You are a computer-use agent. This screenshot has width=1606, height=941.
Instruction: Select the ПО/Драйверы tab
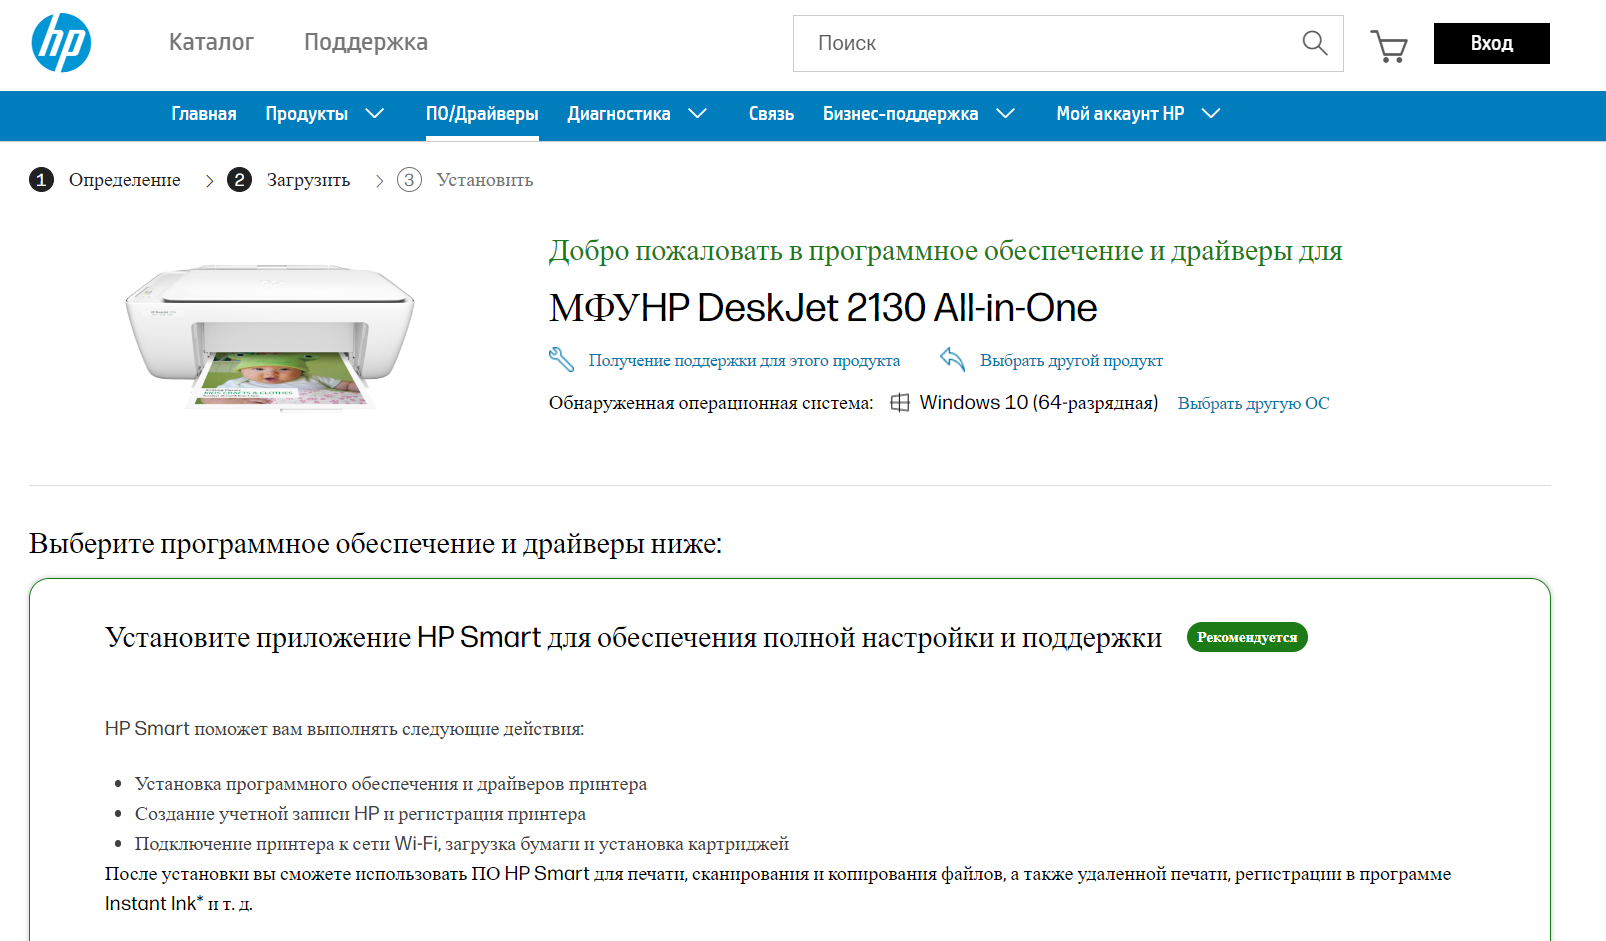click(482, 114)
